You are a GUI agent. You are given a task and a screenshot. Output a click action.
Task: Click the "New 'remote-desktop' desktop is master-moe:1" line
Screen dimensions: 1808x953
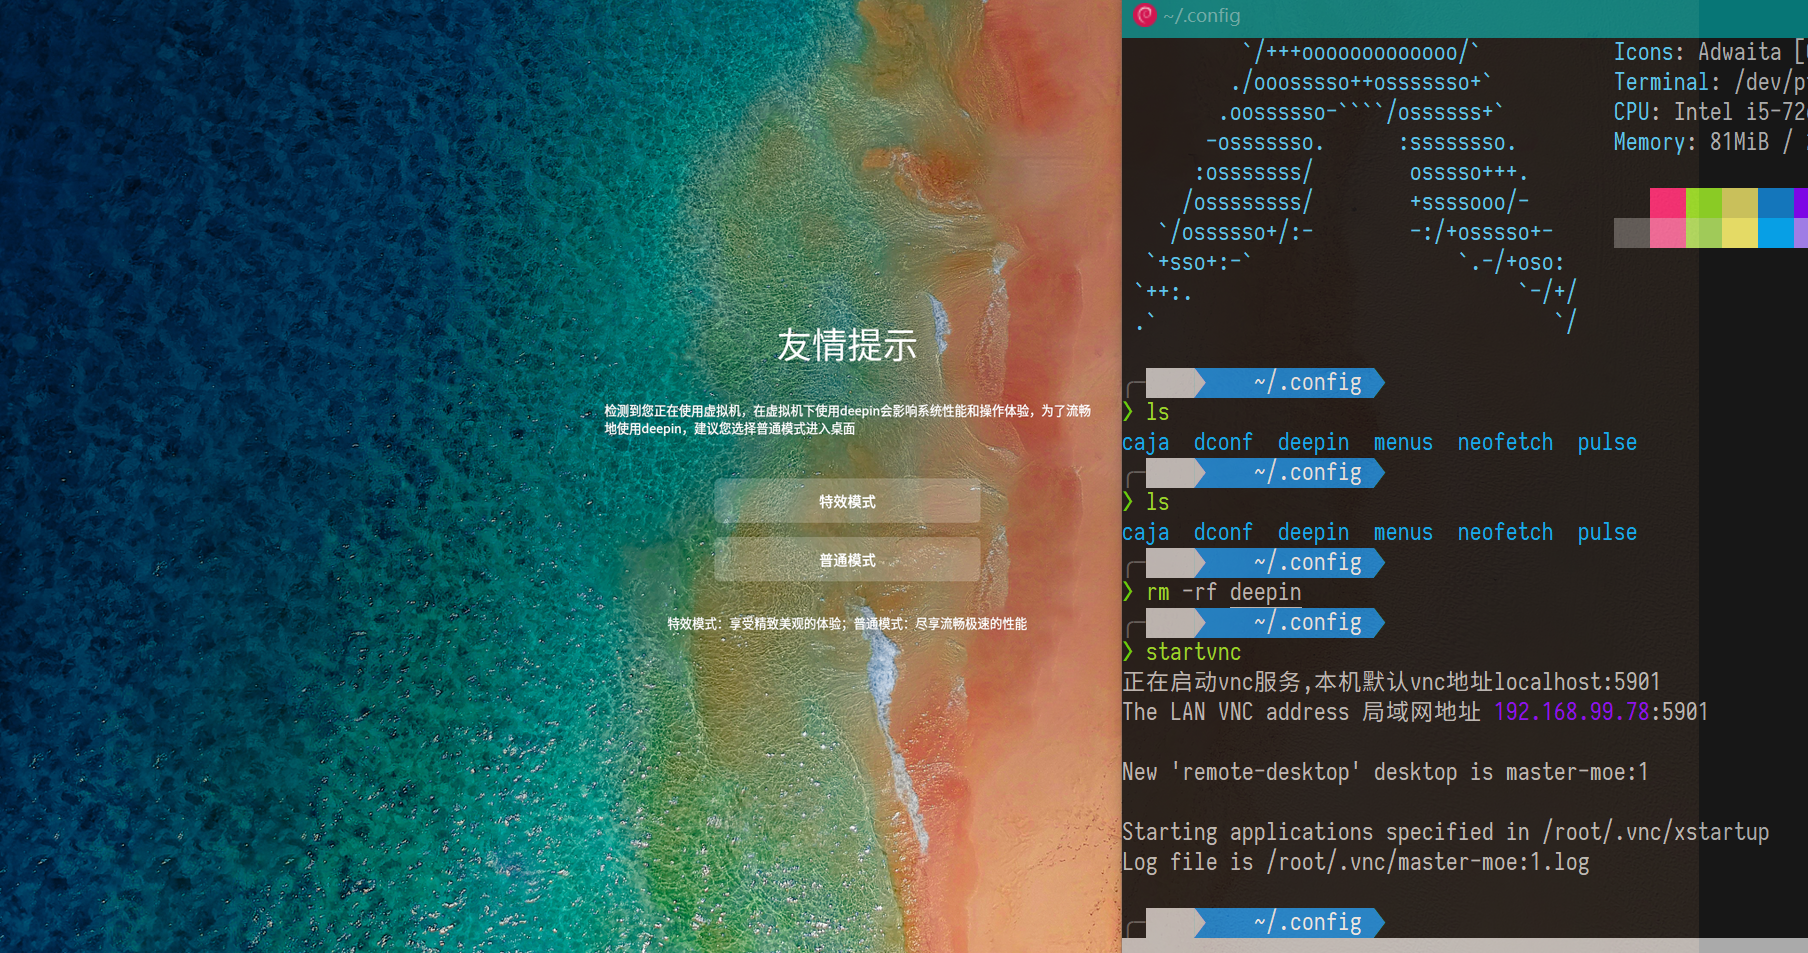[1385, 772]
